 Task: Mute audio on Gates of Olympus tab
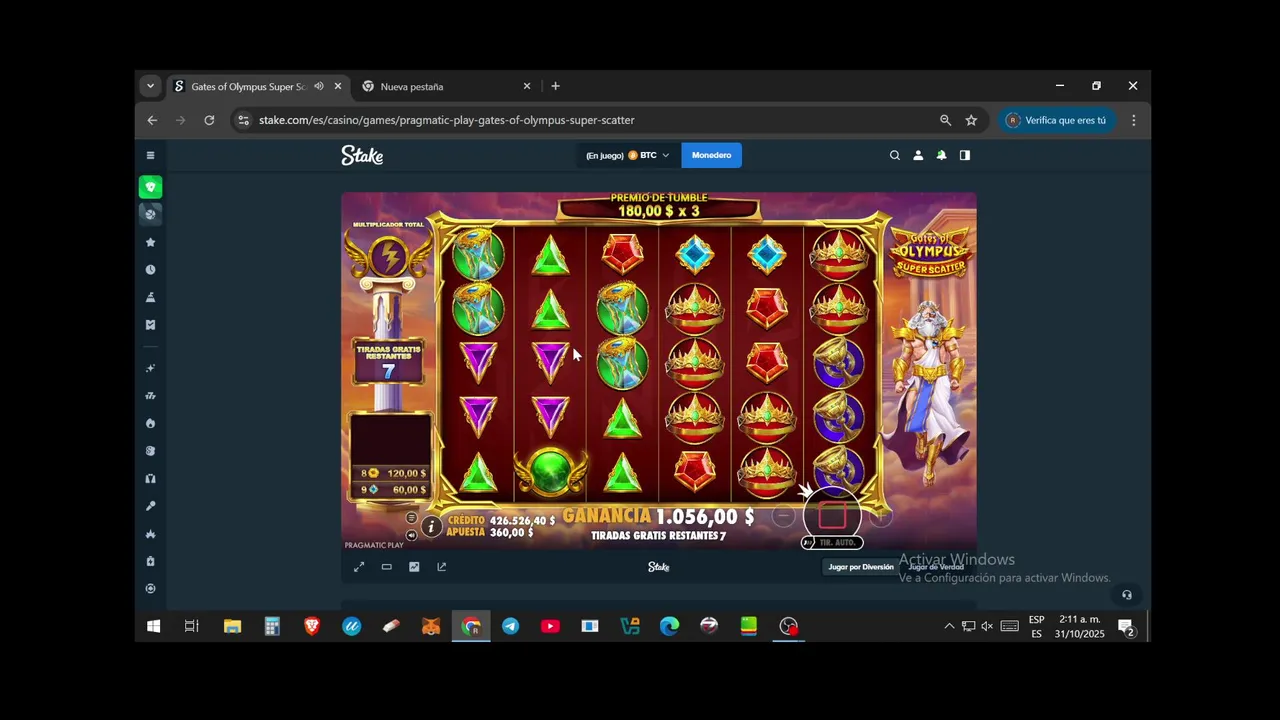tap(319, 87)
